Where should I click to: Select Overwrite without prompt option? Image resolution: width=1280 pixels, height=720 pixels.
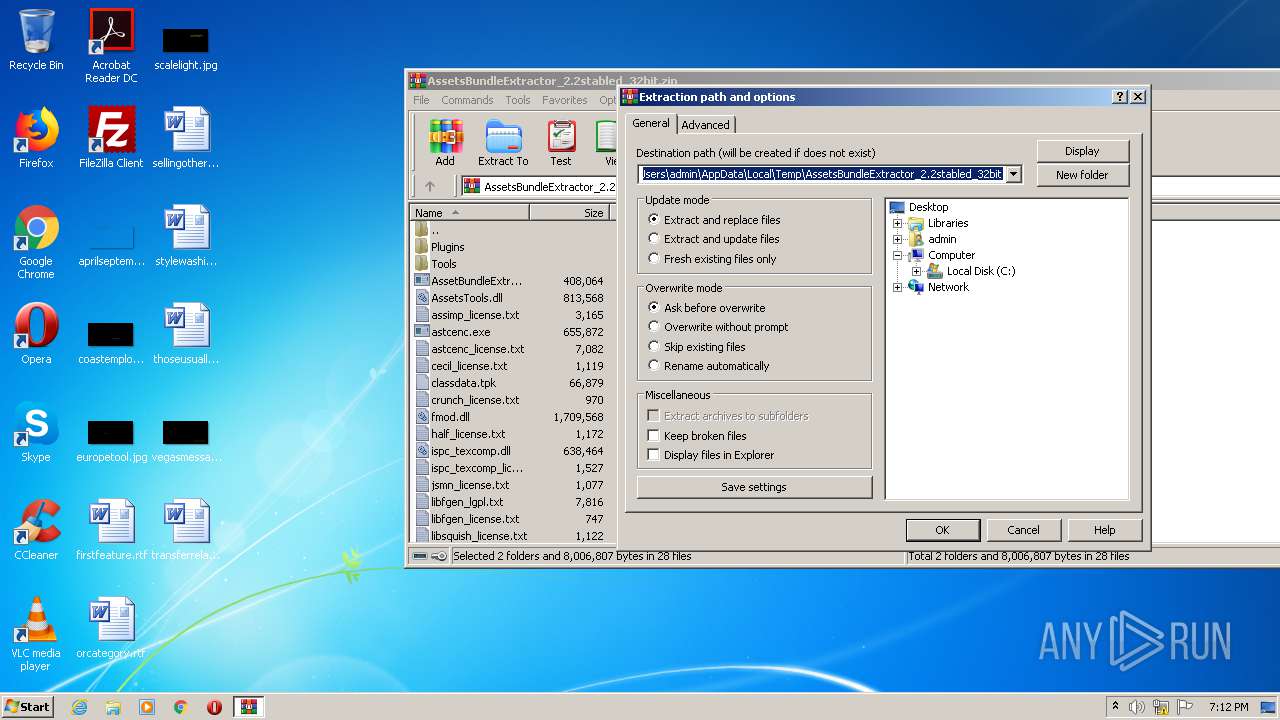point(718,327)
